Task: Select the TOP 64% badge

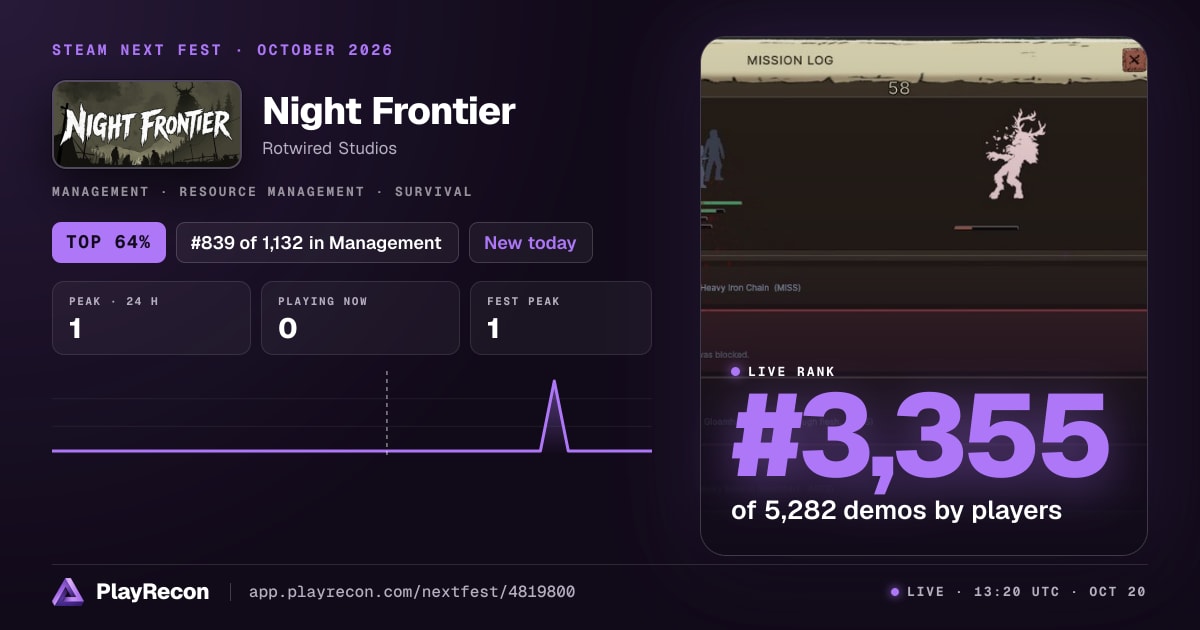Action: (x=109, y=242)
